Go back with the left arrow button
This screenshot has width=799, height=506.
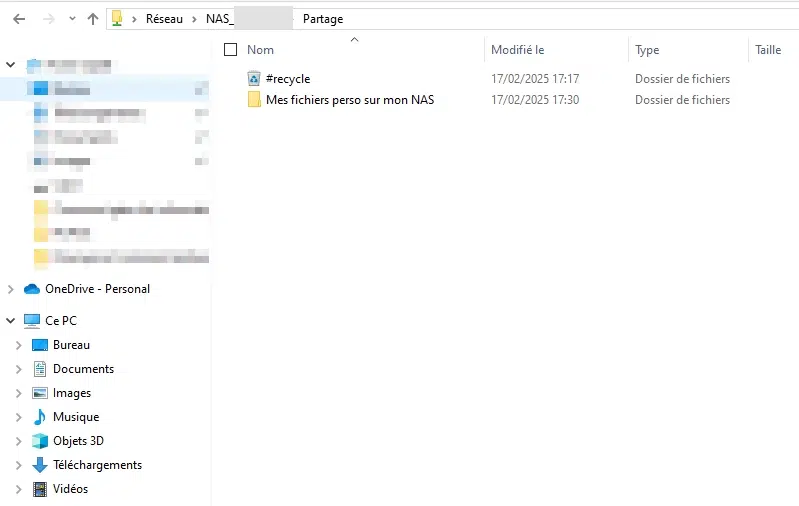19,19
